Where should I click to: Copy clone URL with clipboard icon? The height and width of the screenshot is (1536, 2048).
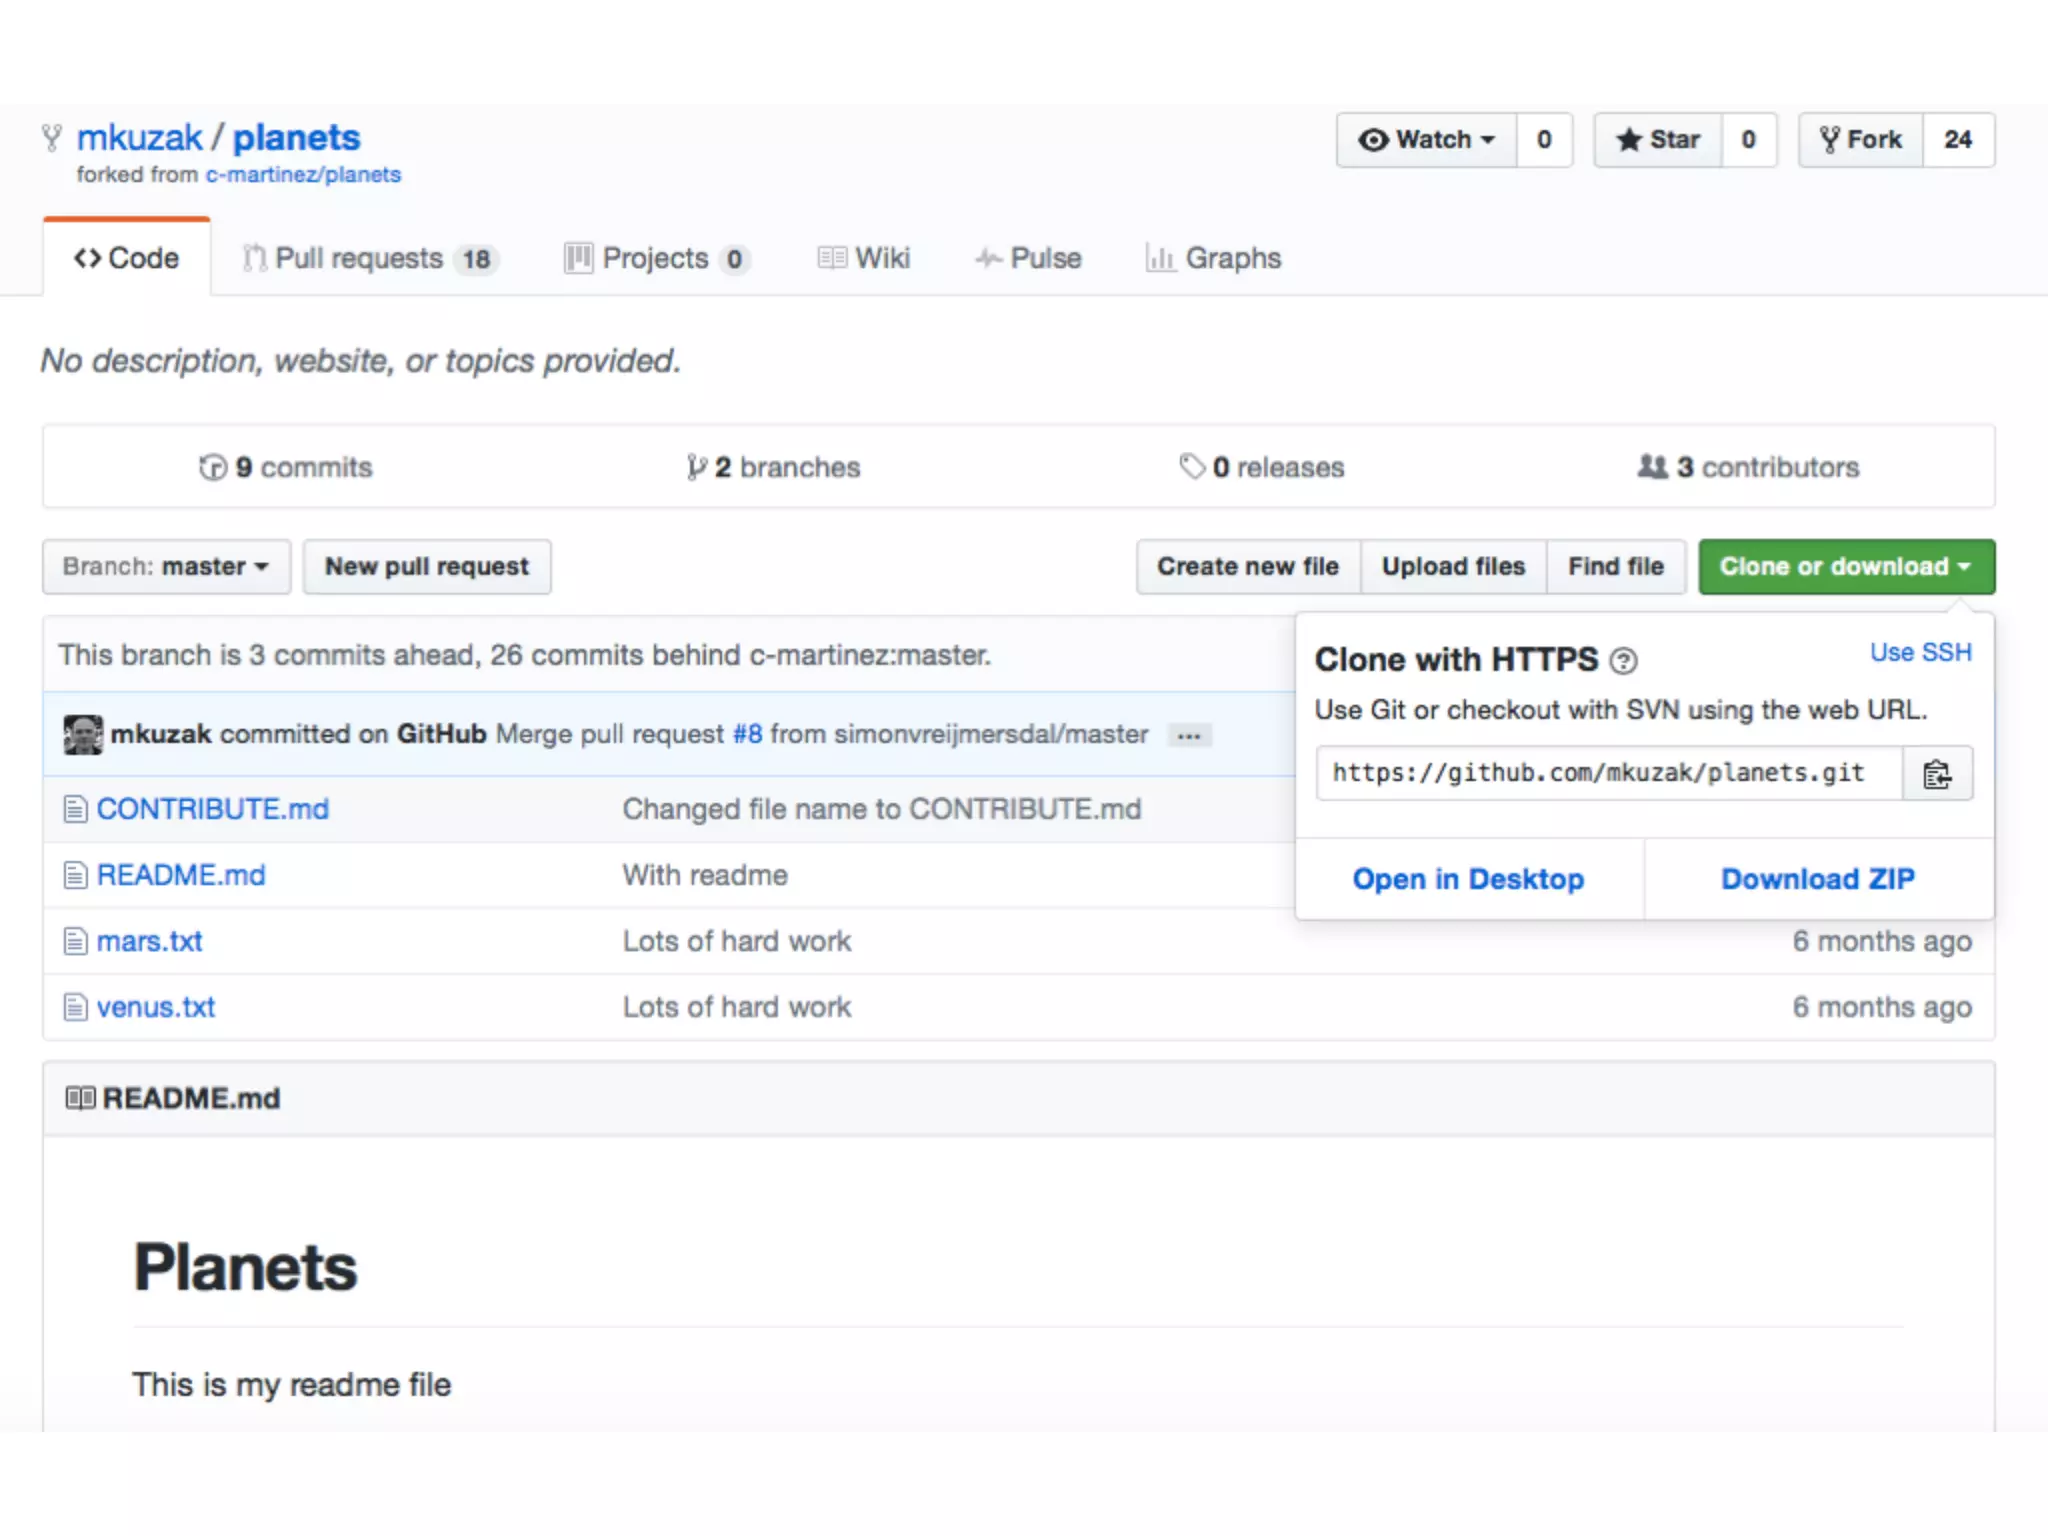[1937, 774]
